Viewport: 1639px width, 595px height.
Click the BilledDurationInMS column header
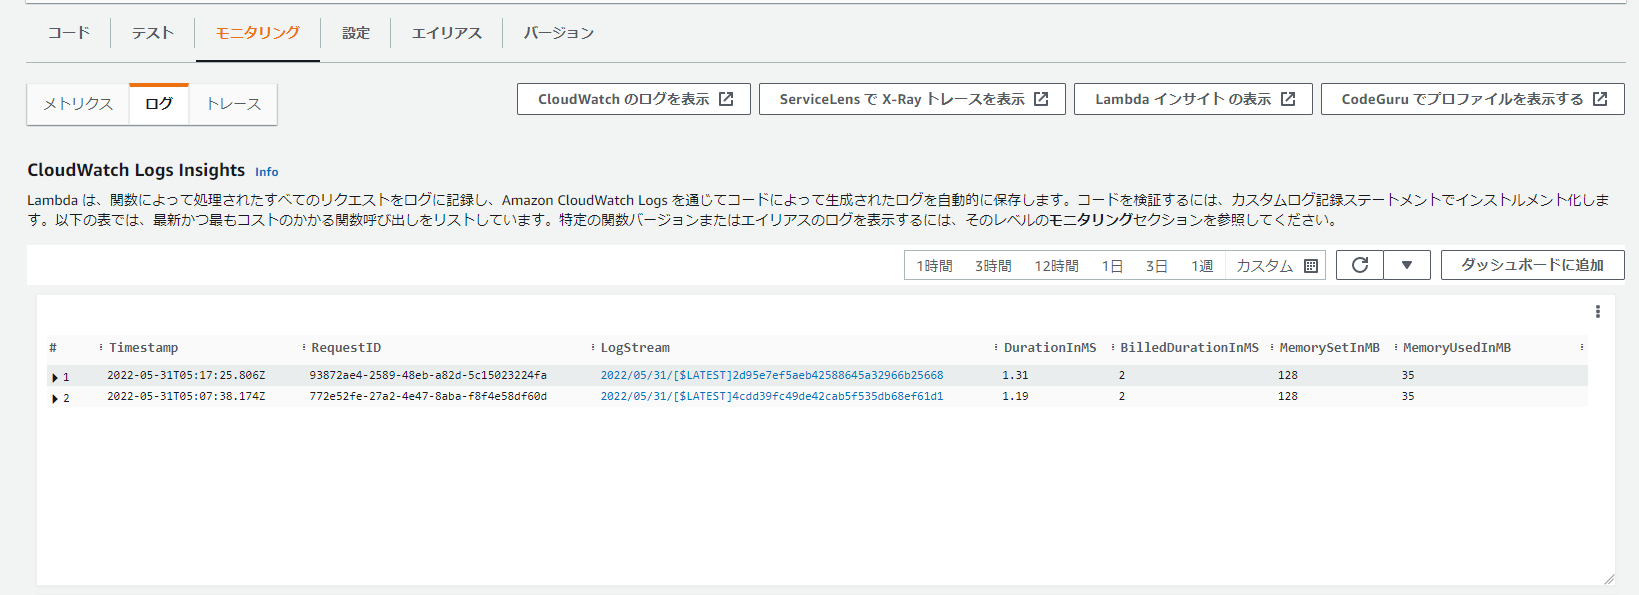[x=1189, y=348]
